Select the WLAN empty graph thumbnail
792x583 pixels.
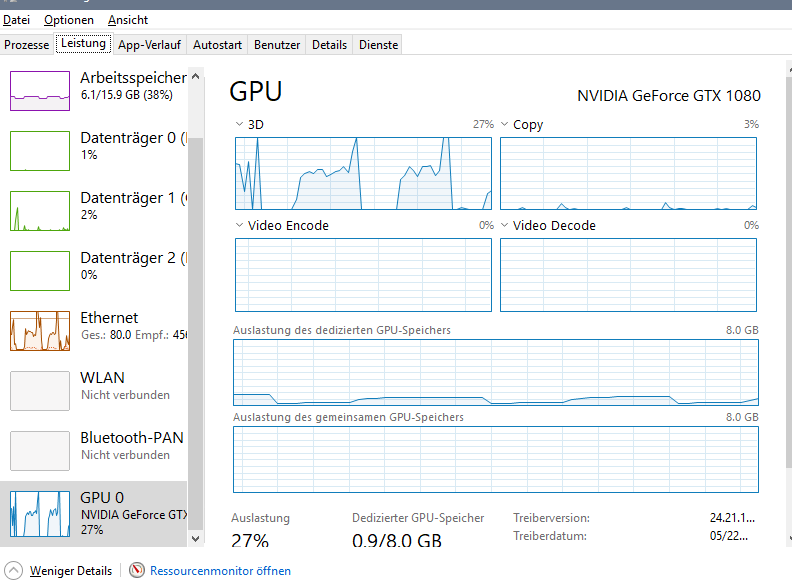point(40,391)
